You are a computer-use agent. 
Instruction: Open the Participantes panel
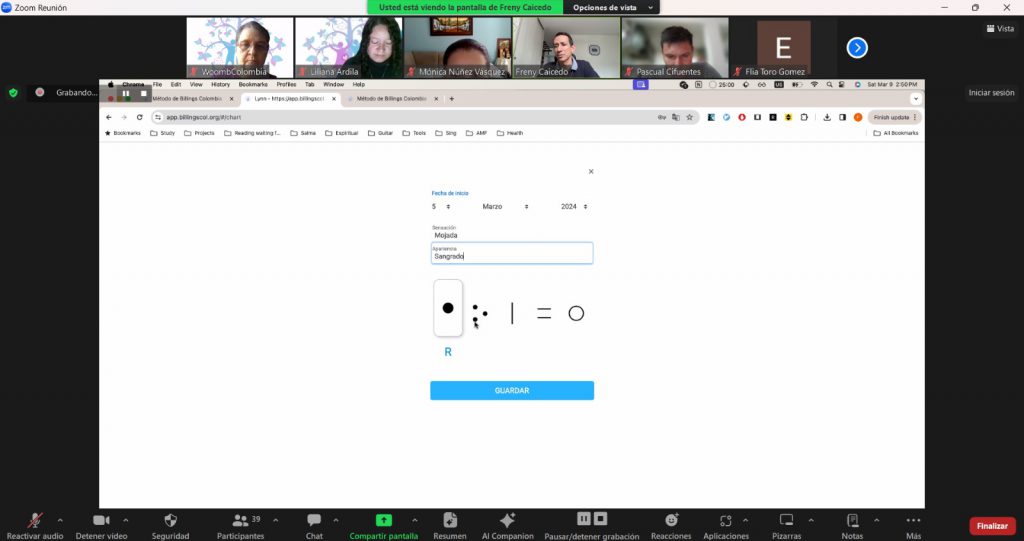pyautogui.click(x=240, y=527)
